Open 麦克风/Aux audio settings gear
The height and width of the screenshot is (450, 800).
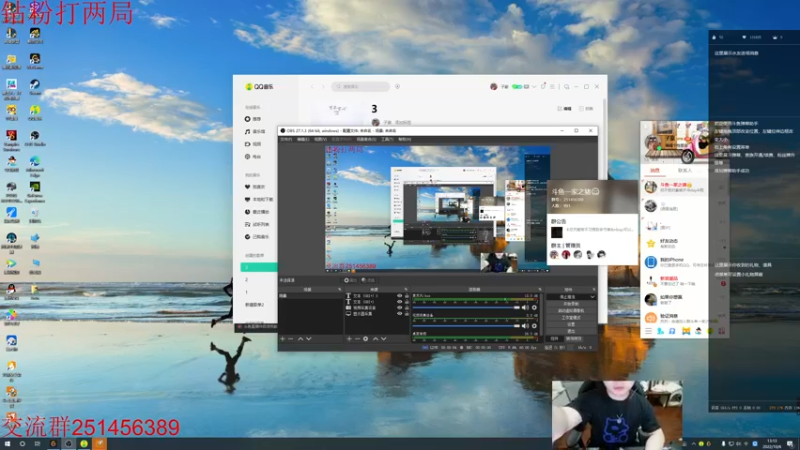(x=534, y=307)
